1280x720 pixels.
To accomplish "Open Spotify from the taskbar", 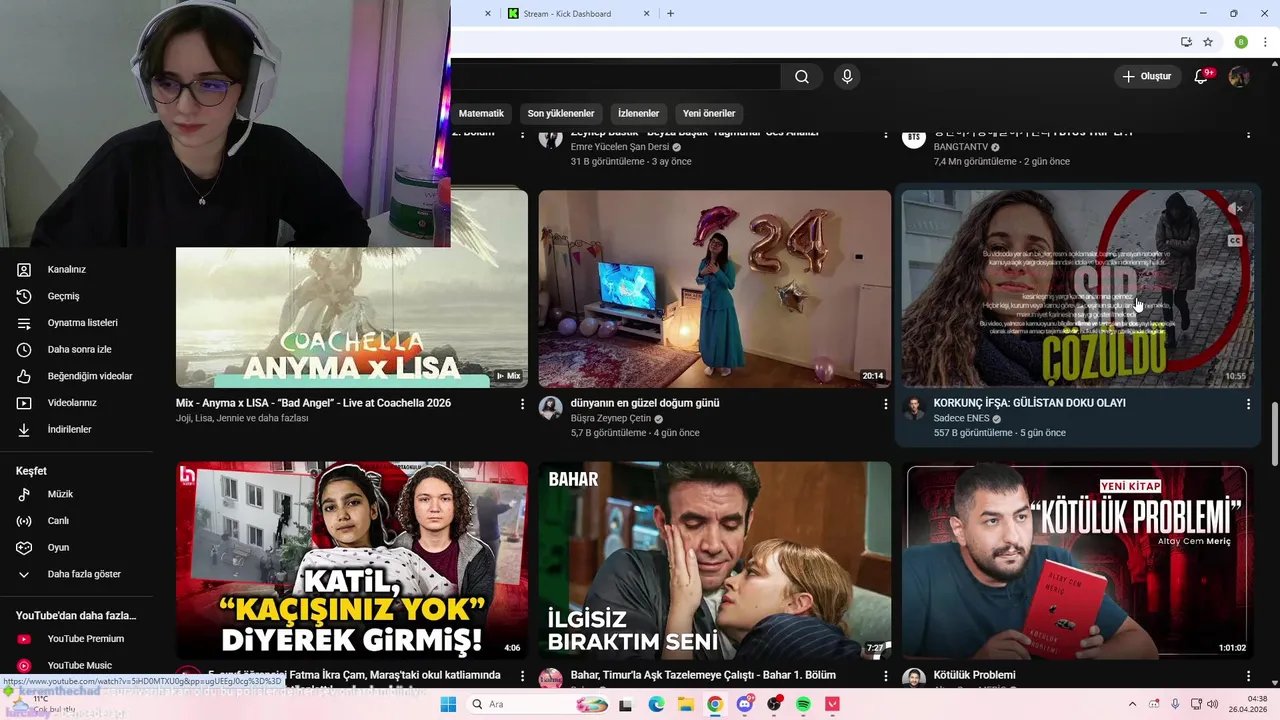I will (803, 704).
